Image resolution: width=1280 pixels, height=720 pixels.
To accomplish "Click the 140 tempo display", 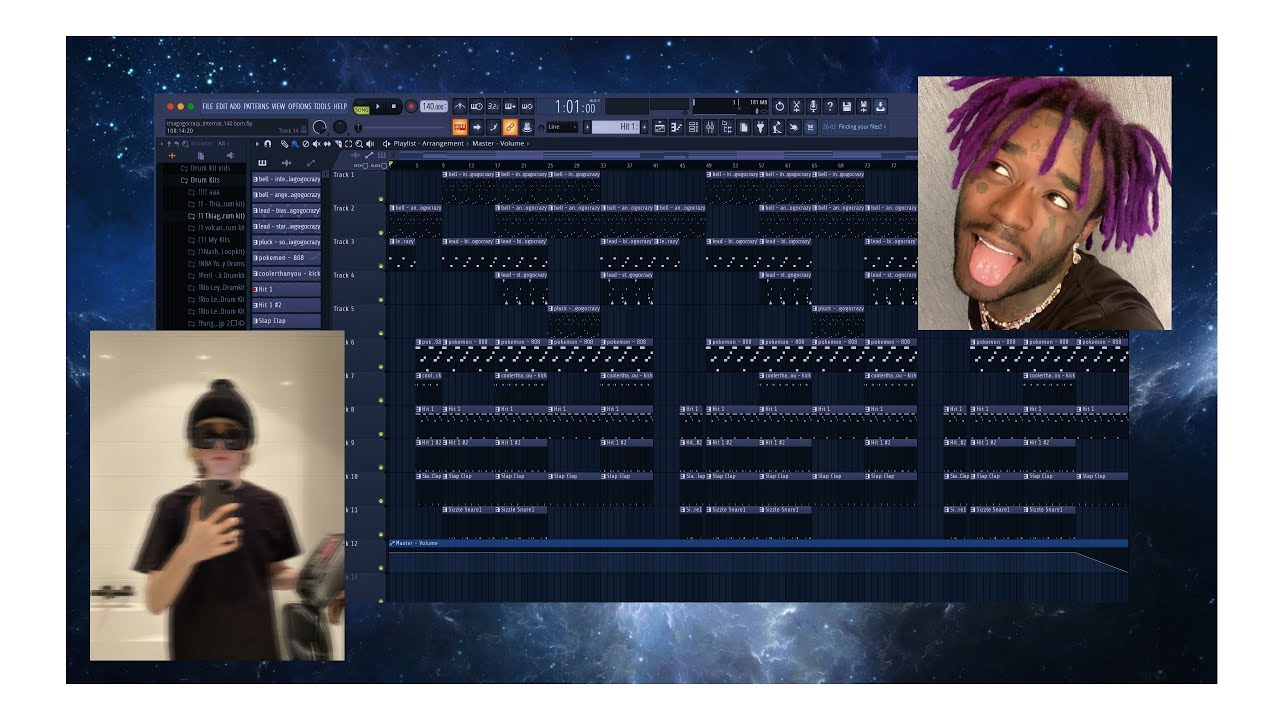I will 434,106.
